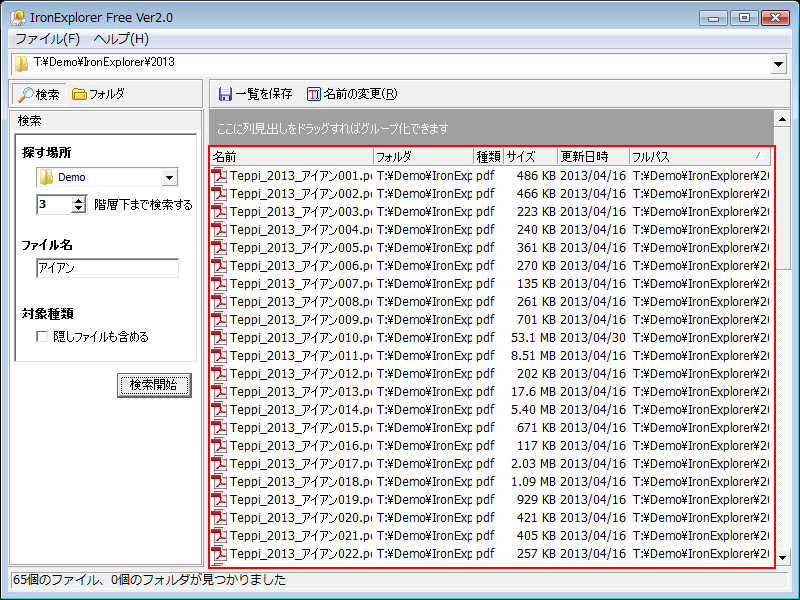Click PDF icon of Teppi_2013_アイアン007
The image size is (800, 600).
coord(219,284)
